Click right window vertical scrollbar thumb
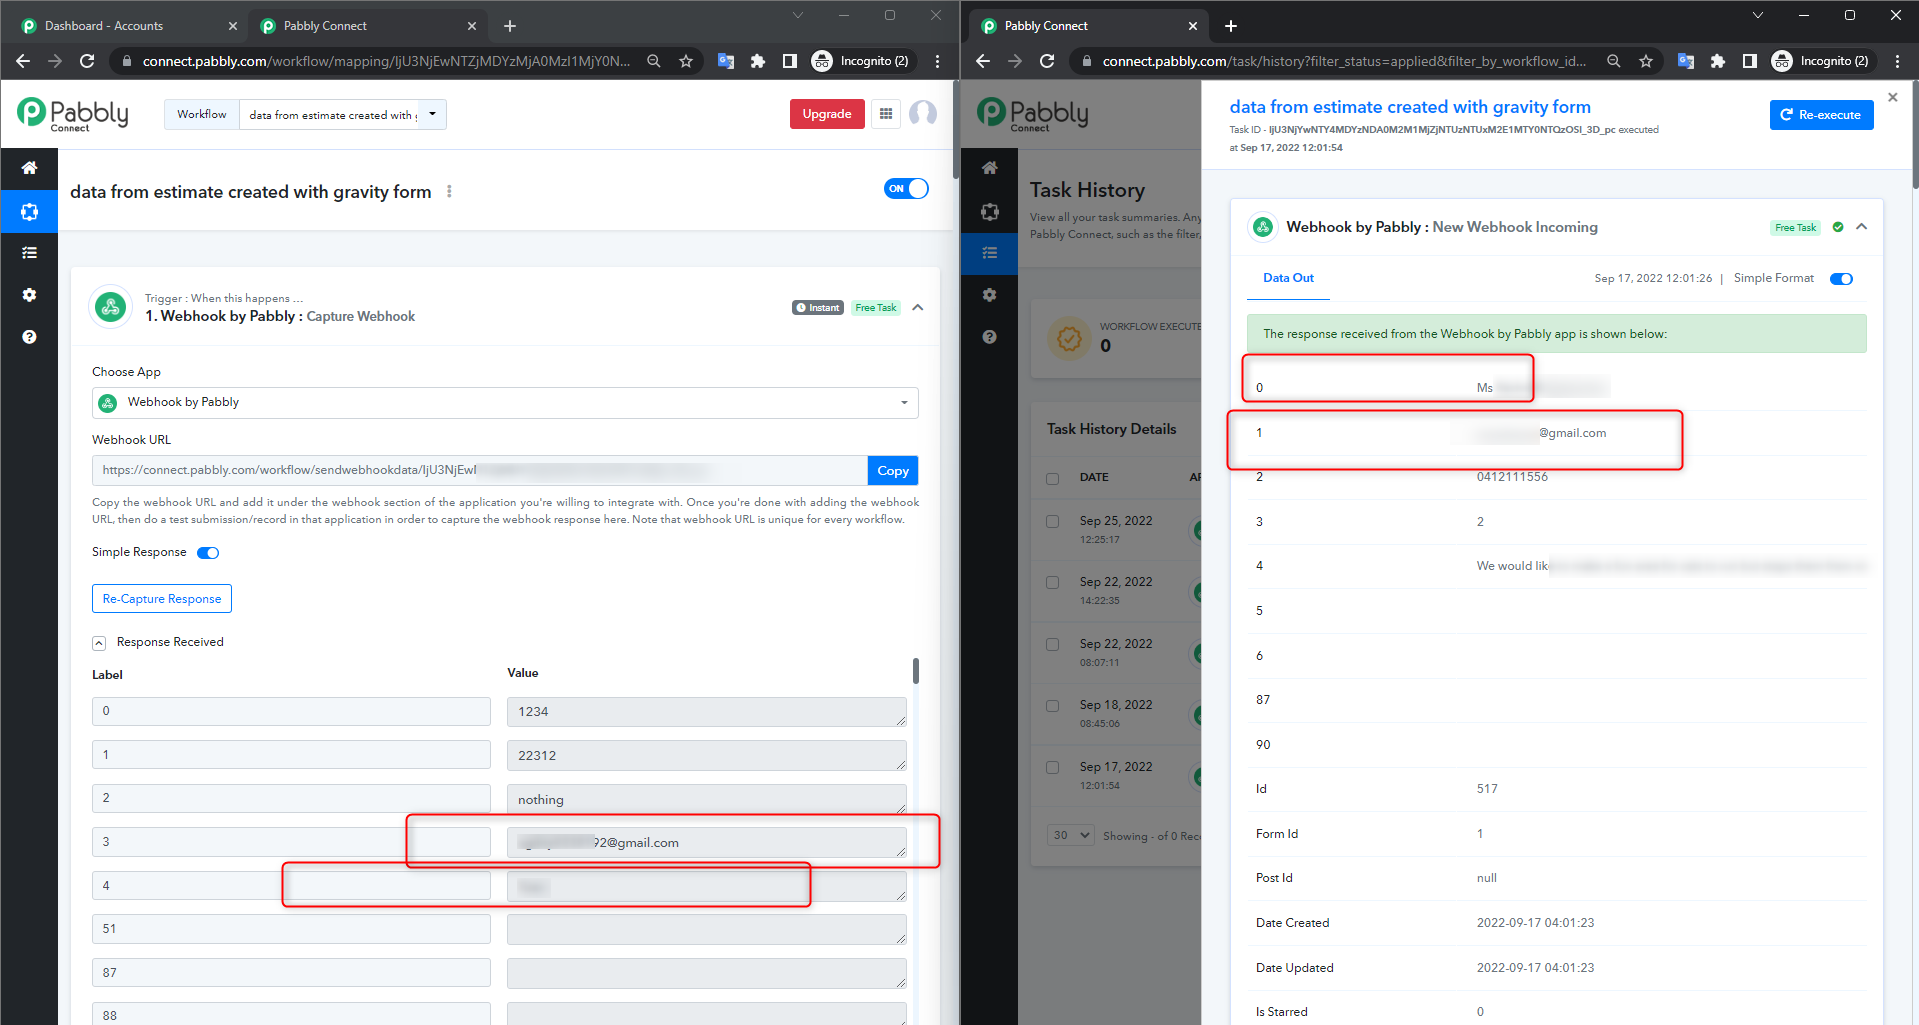The width and height of the screenshot is (1919, 1025). click(x=1915, y=135)
